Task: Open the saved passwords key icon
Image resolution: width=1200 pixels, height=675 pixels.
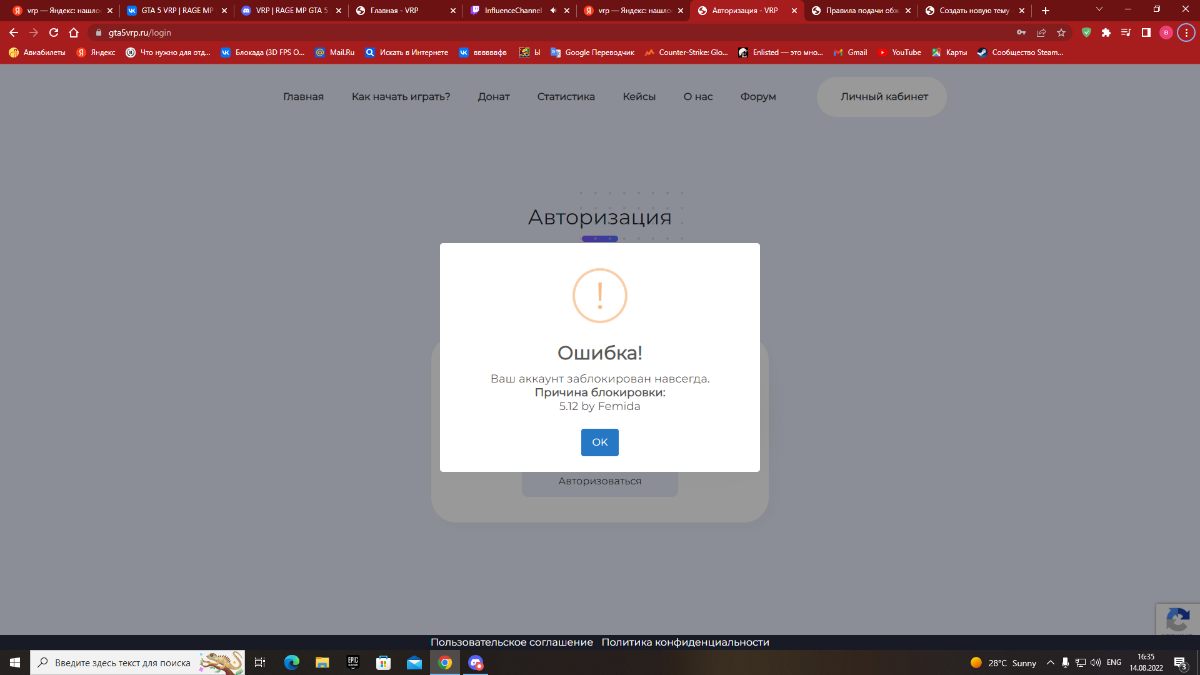Action: tap(1022, 32)
